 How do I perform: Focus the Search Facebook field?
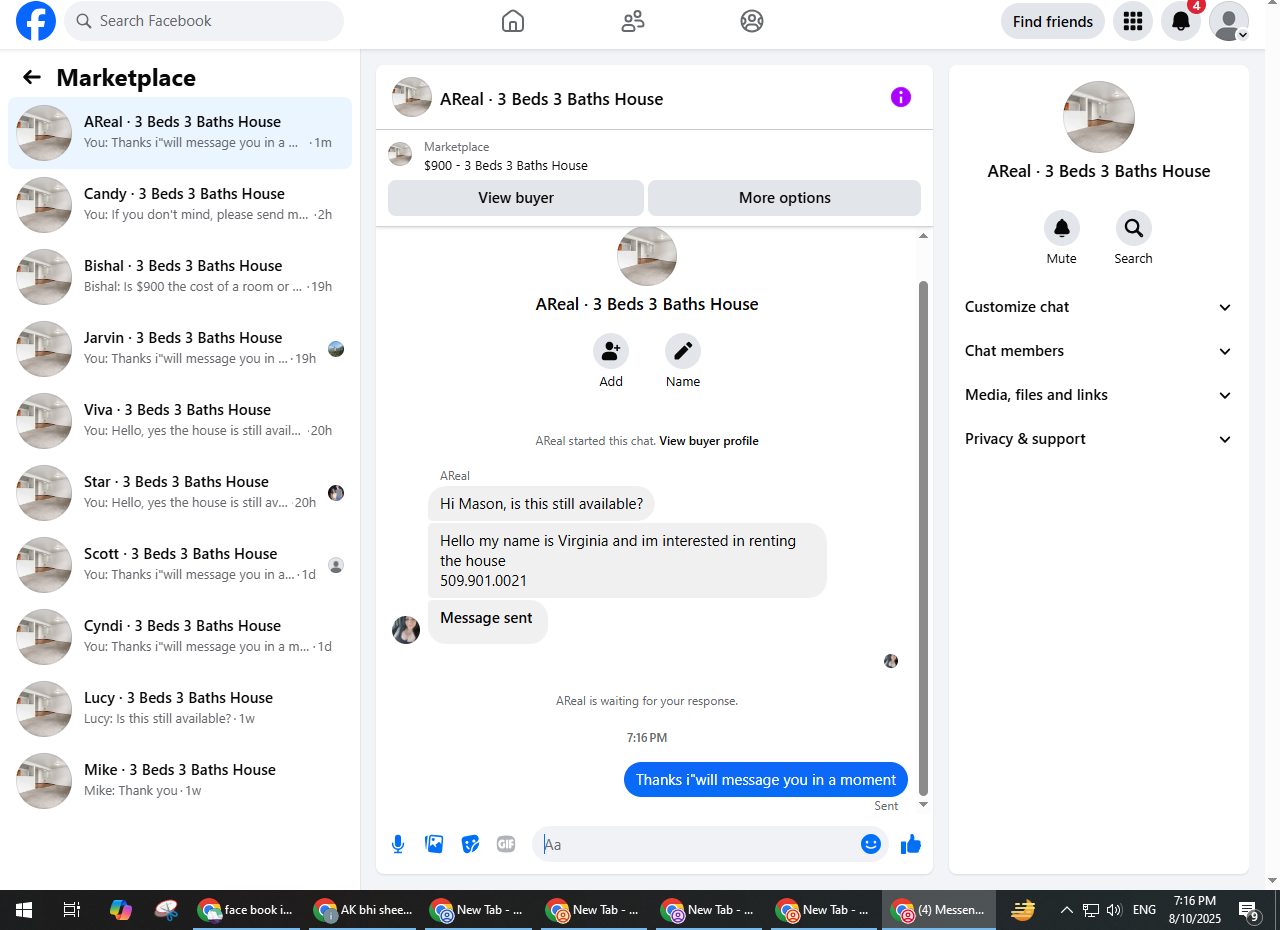[204, 21]
